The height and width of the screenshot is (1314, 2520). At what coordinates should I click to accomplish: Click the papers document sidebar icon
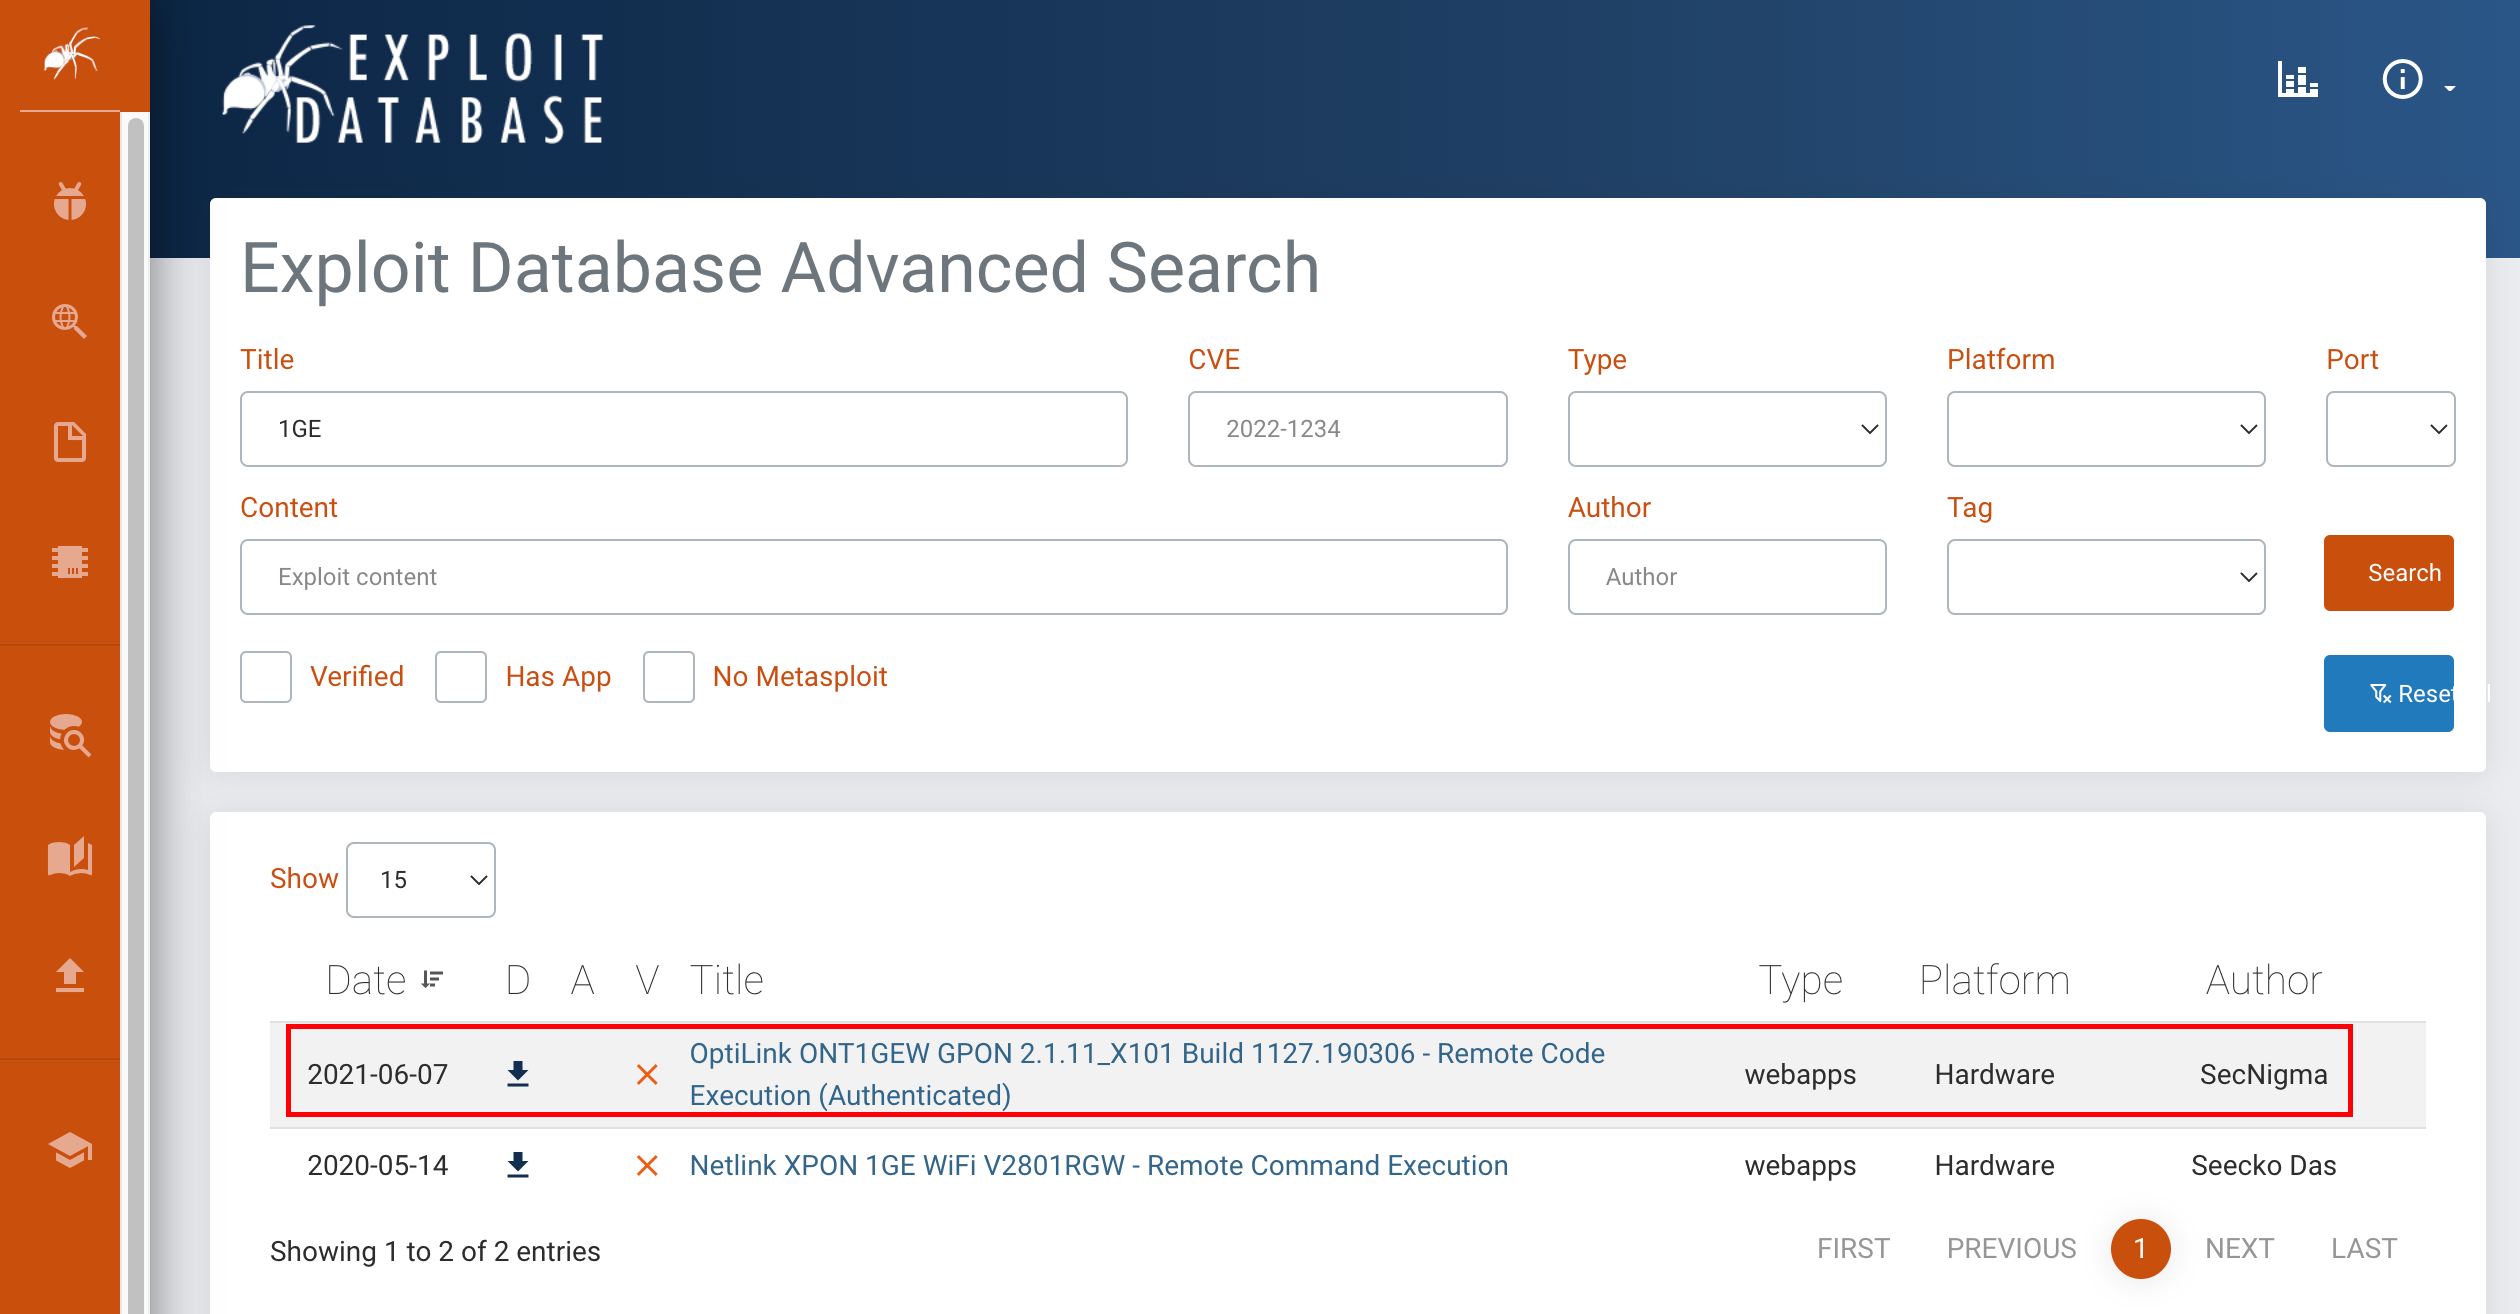(x=70, y=441)
